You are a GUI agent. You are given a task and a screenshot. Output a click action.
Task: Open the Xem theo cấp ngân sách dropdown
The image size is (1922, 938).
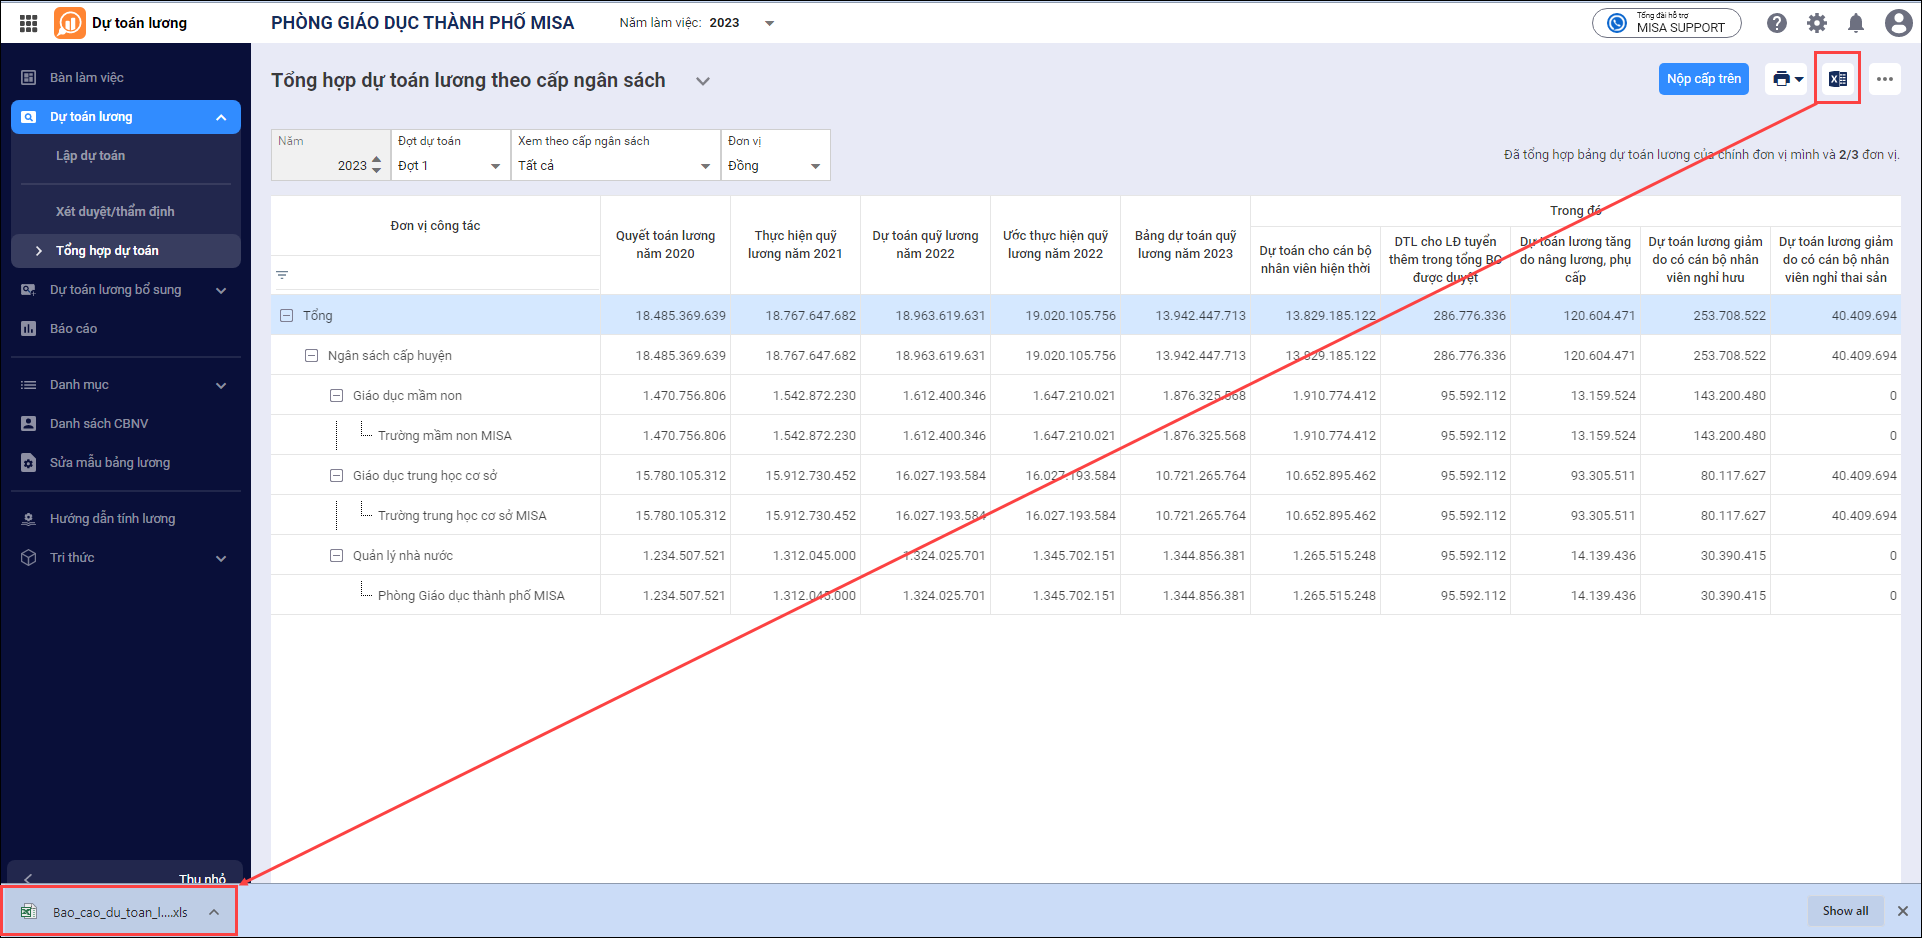coord(616,155)
